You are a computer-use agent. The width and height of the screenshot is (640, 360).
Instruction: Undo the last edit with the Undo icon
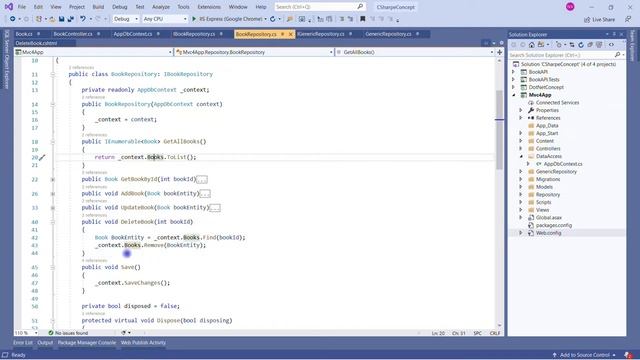coord(83,19)
